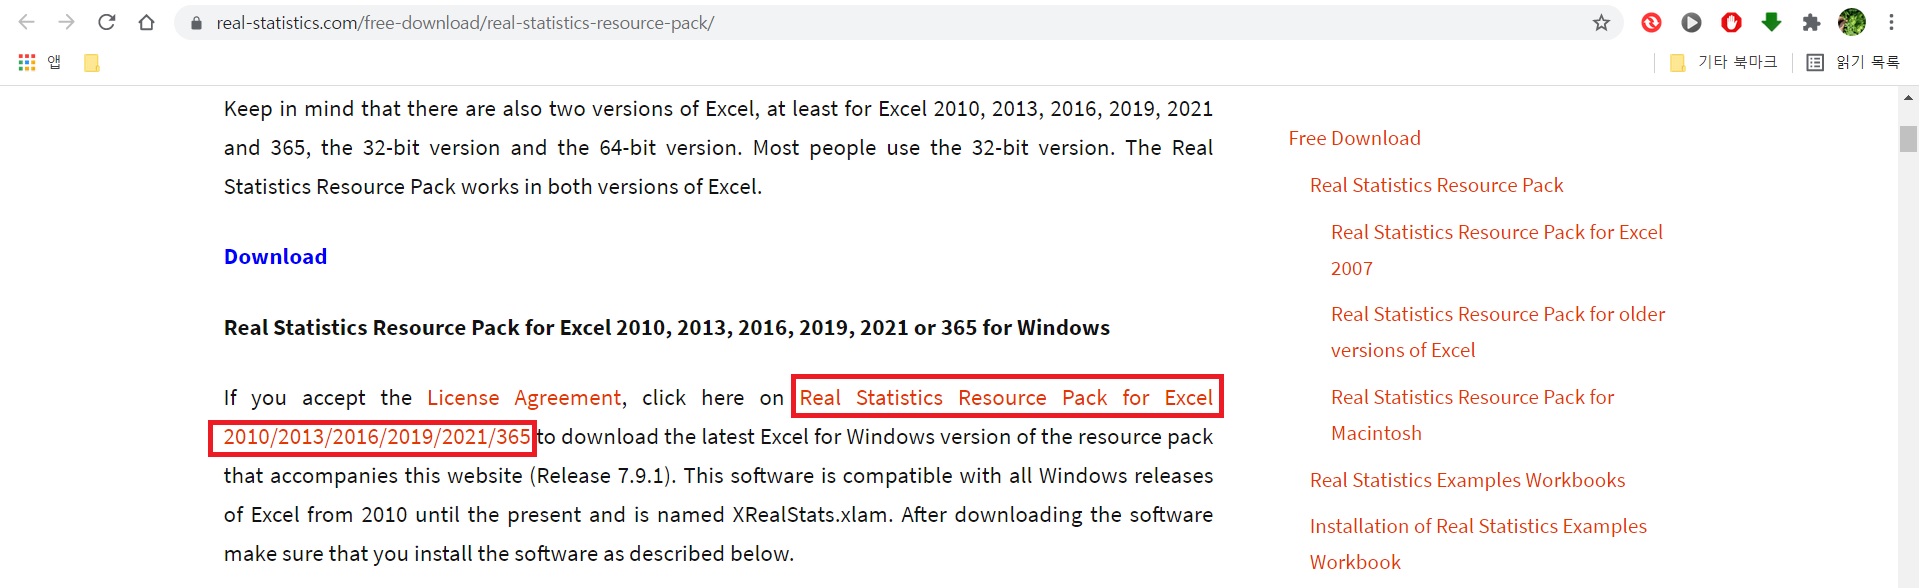The height and width of the screenshot is (588, 1920).
Task: Click the vertical scrollbar thumb
Action: 1908,138
